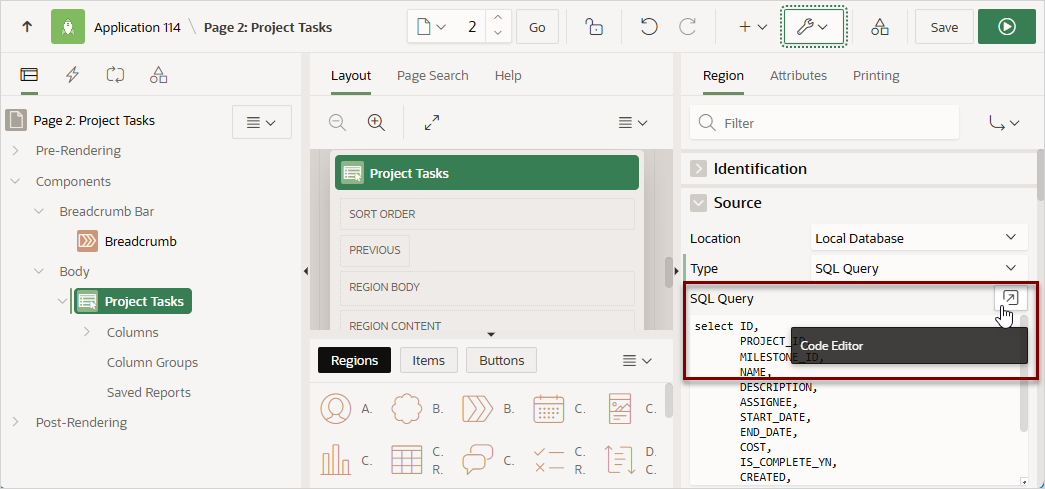Click the REGION BODY slot
The width and height of the screenshot is (1045, 489).
pos(487,287)
